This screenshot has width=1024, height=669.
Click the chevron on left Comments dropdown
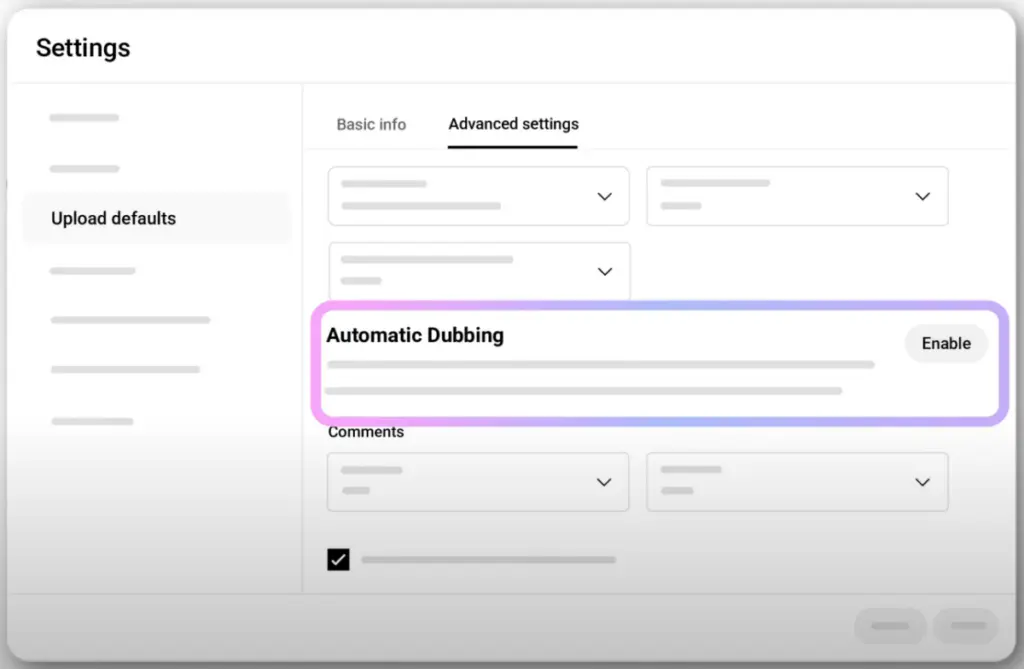pyautogui.click(x=604, y=482)
